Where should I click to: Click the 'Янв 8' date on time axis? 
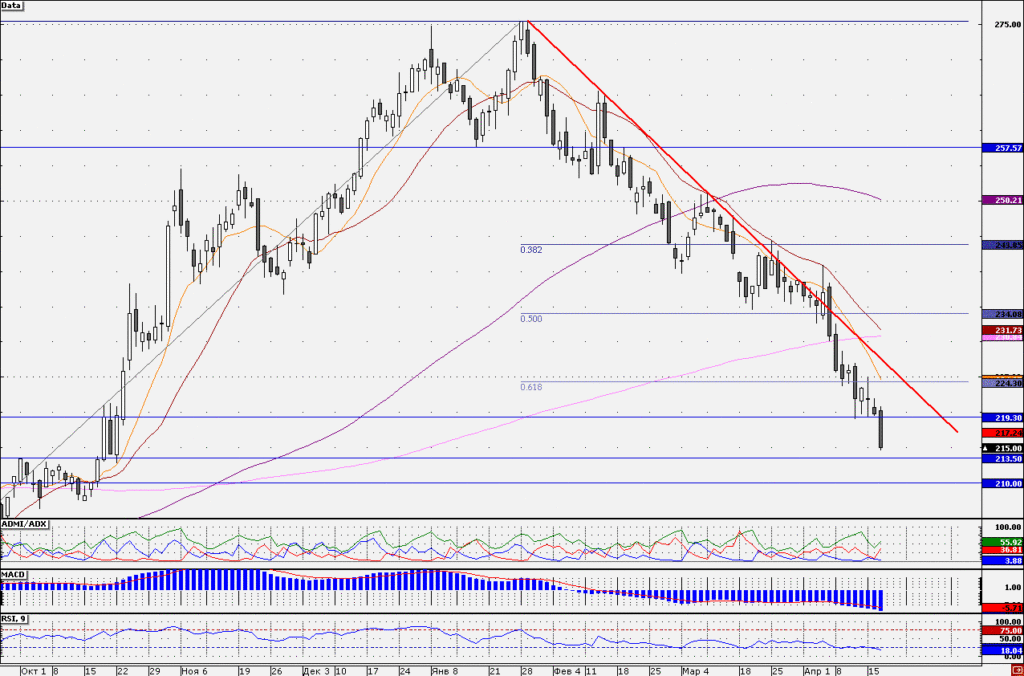[x=445, y=671]
